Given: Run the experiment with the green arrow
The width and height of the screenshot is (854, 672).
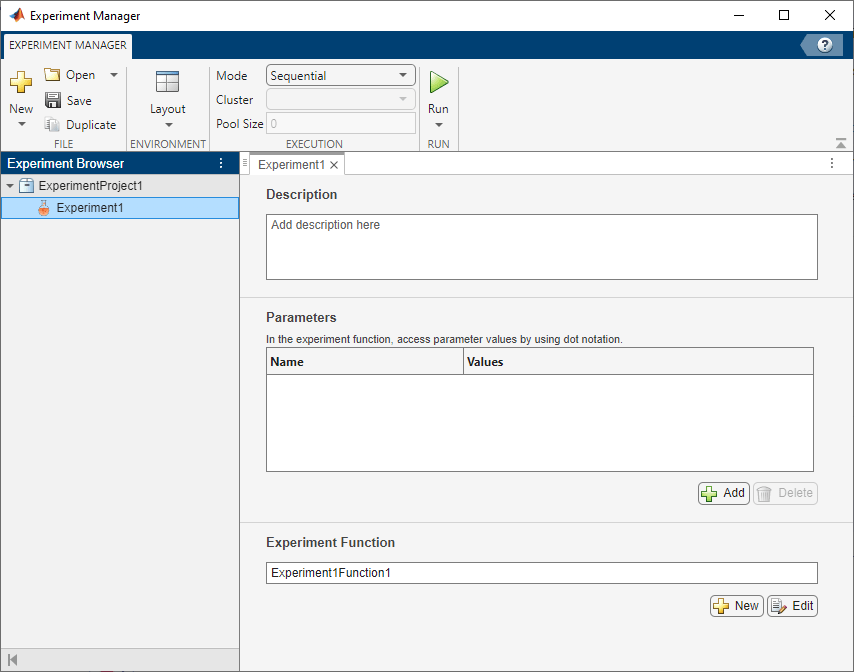Looking at the screenshot, I should click(438, 82).
